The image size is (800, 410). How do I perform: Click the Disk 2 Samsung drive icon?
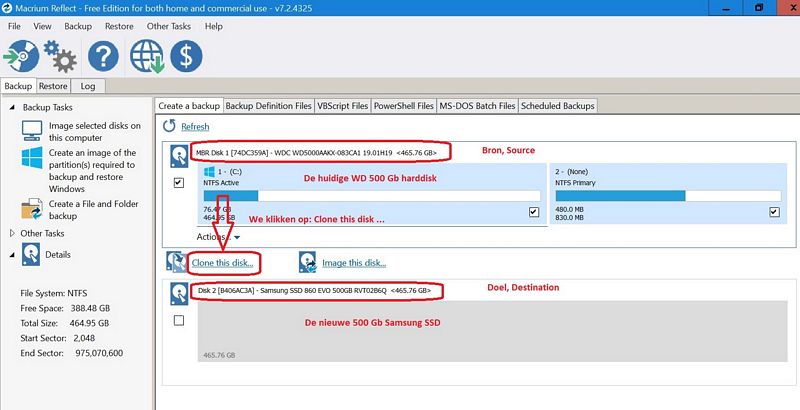click(179, 294)
